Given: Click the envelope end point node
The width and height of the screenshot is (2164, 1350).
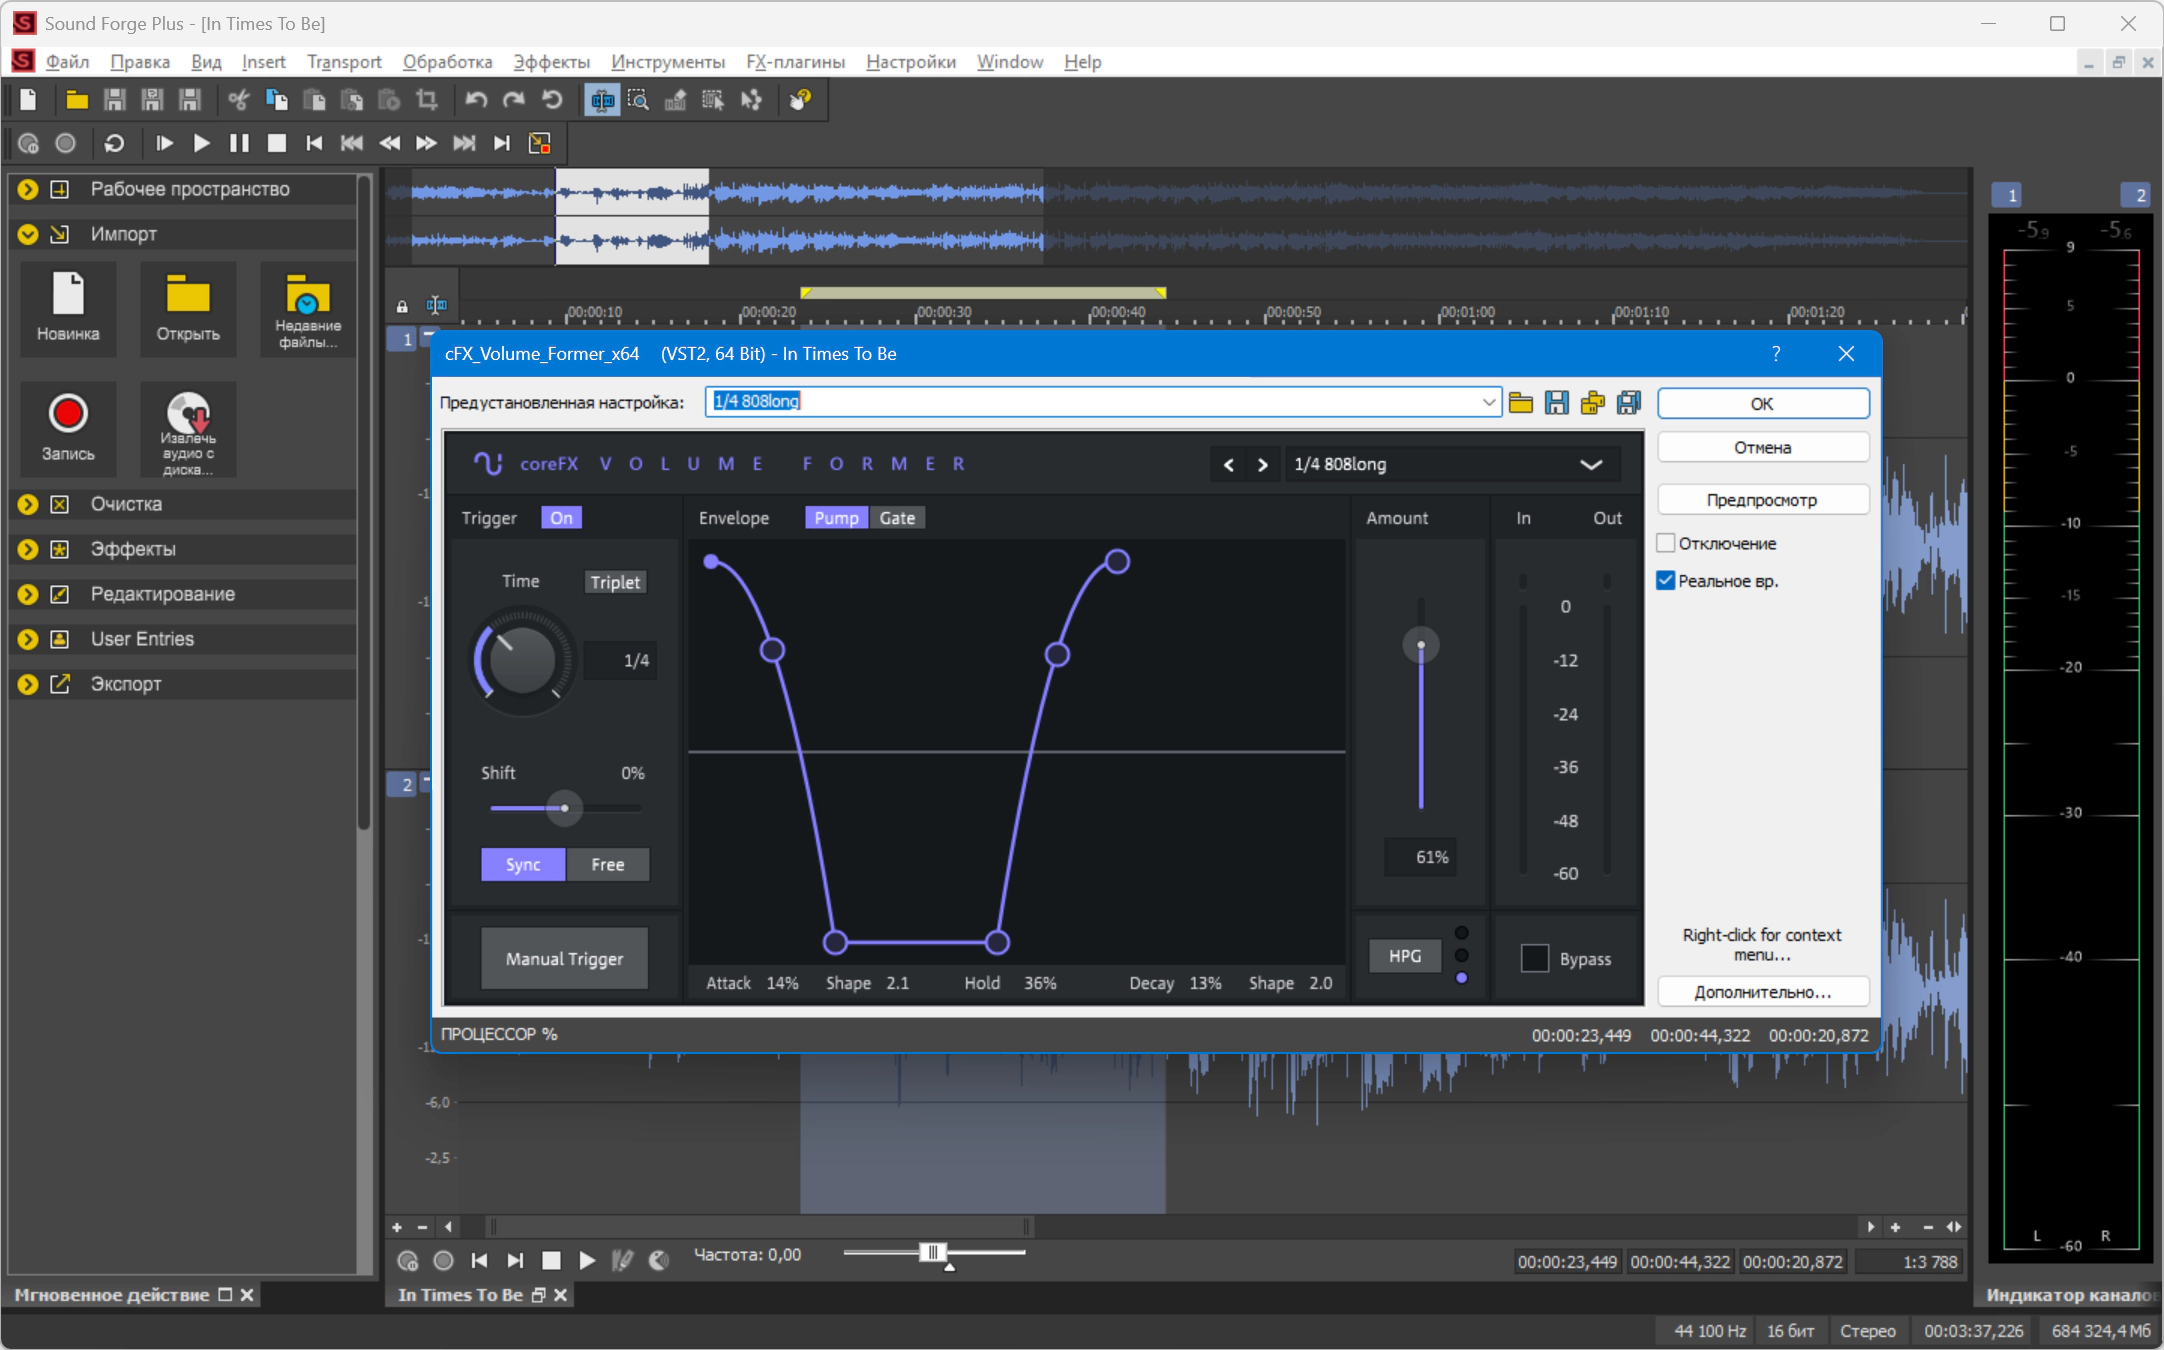Looking at the screenshot, I should (1118, 562).
